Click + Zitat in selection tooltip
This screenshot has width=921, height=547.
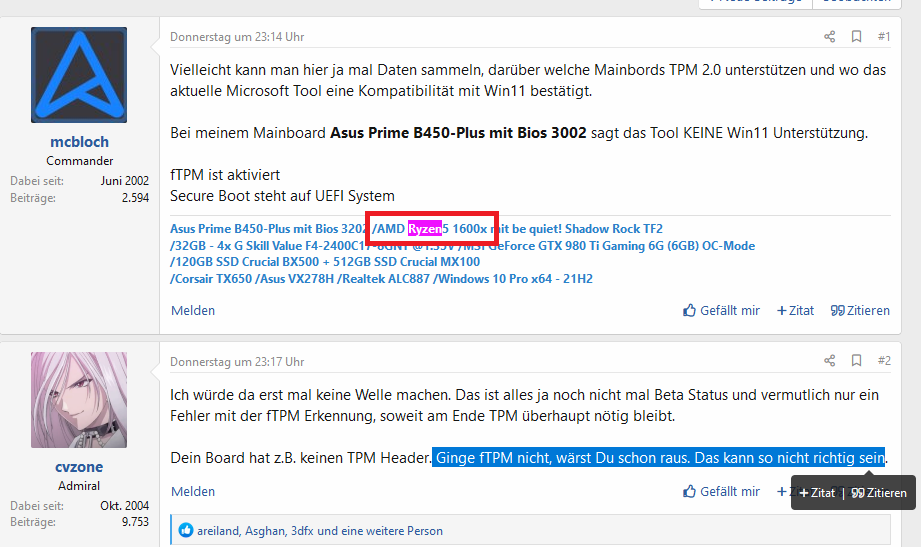(x=817, y=493)
